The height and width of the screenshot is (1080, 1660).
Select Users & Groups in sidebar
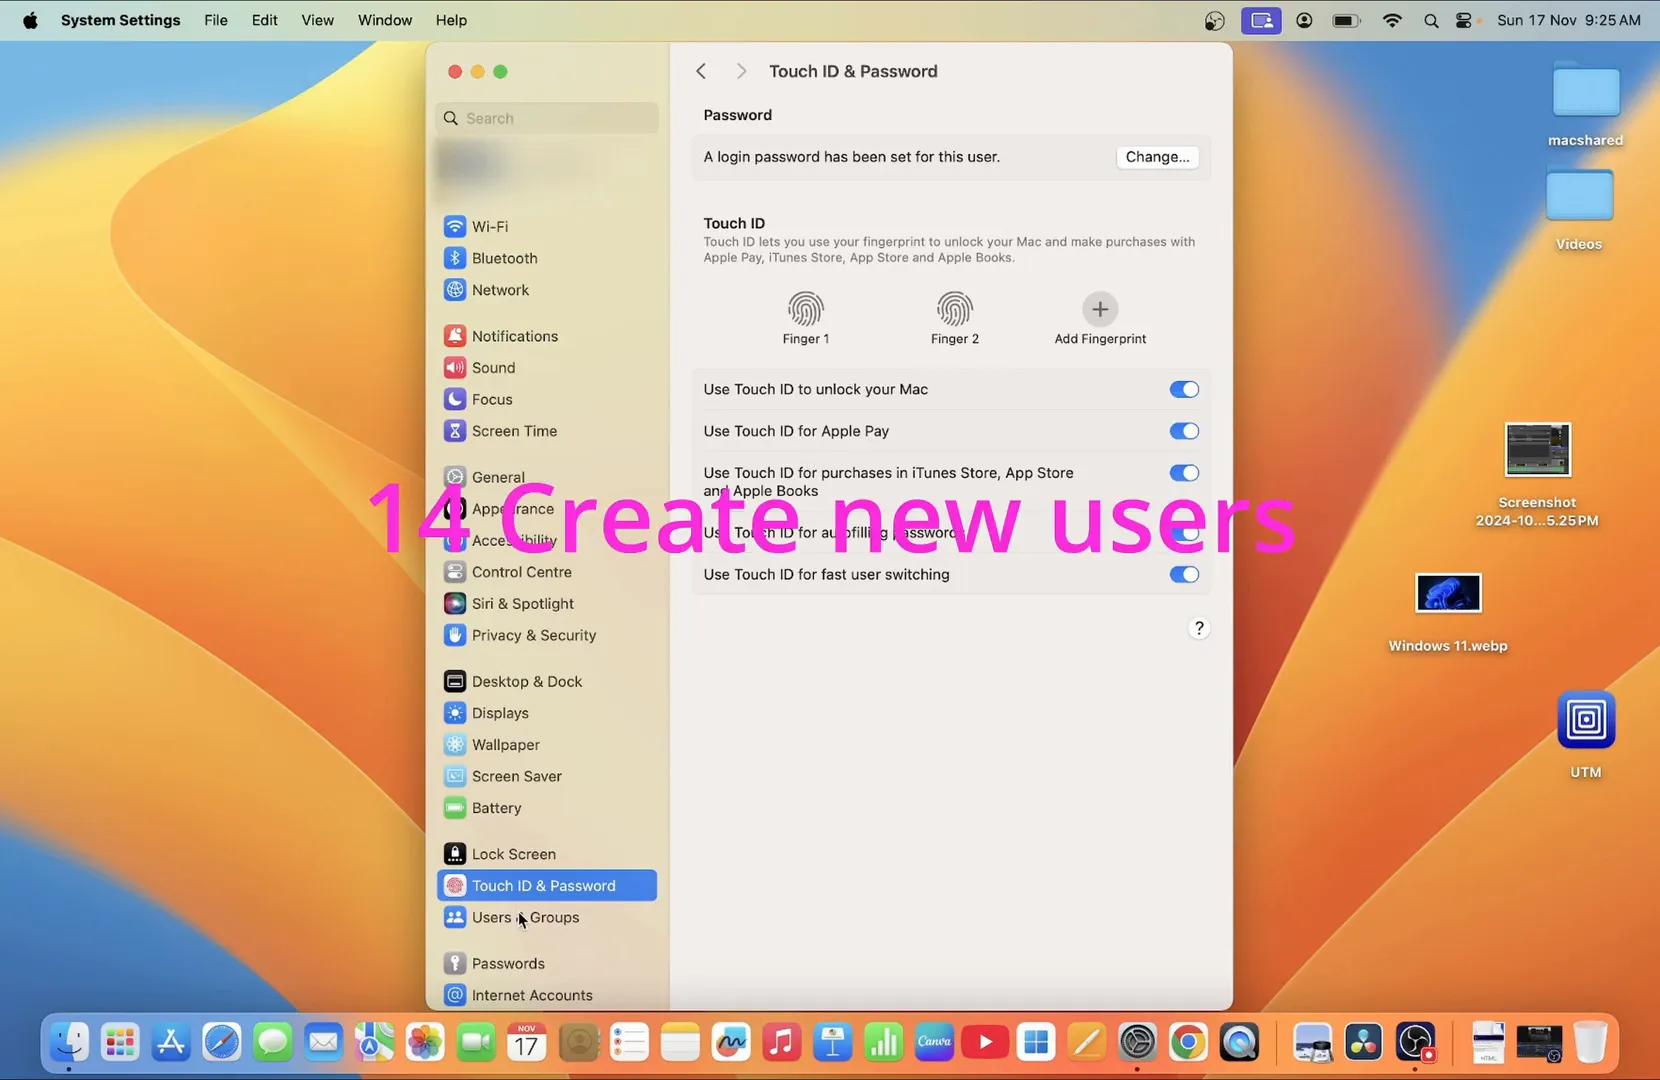point(546,917)
